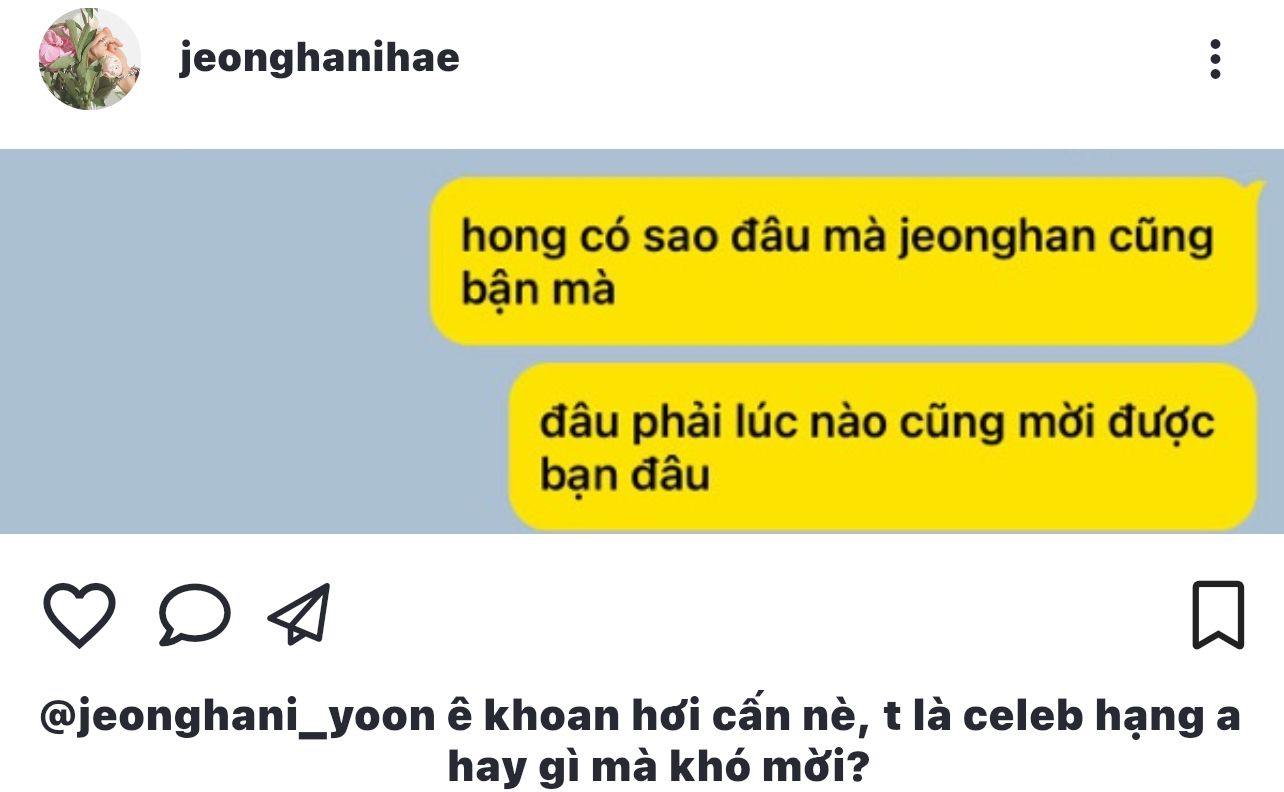Open the three-dot more options menu
The width and height of the screenshot is (1284, 792).
tap(1215, 59)
